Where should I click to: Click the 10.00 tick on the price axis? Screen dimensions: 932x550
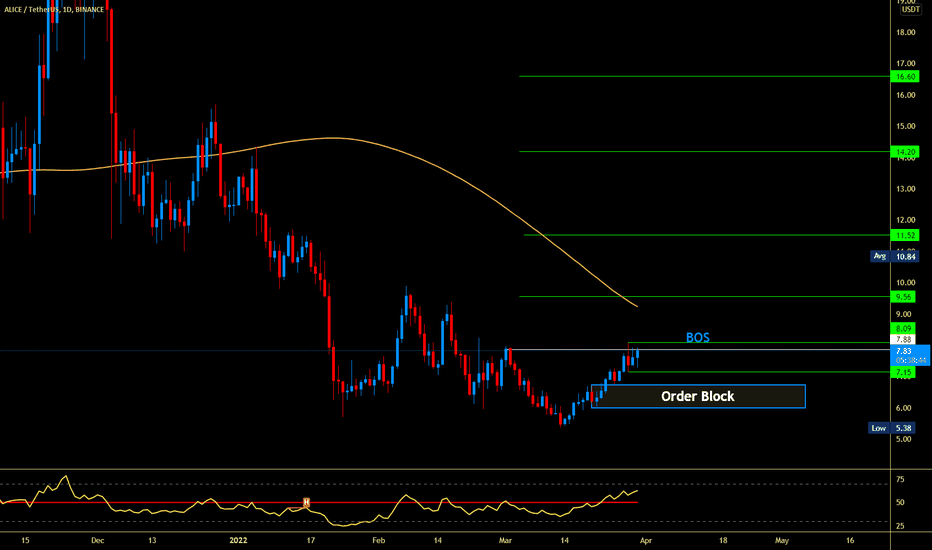click(x=906, y=283)
